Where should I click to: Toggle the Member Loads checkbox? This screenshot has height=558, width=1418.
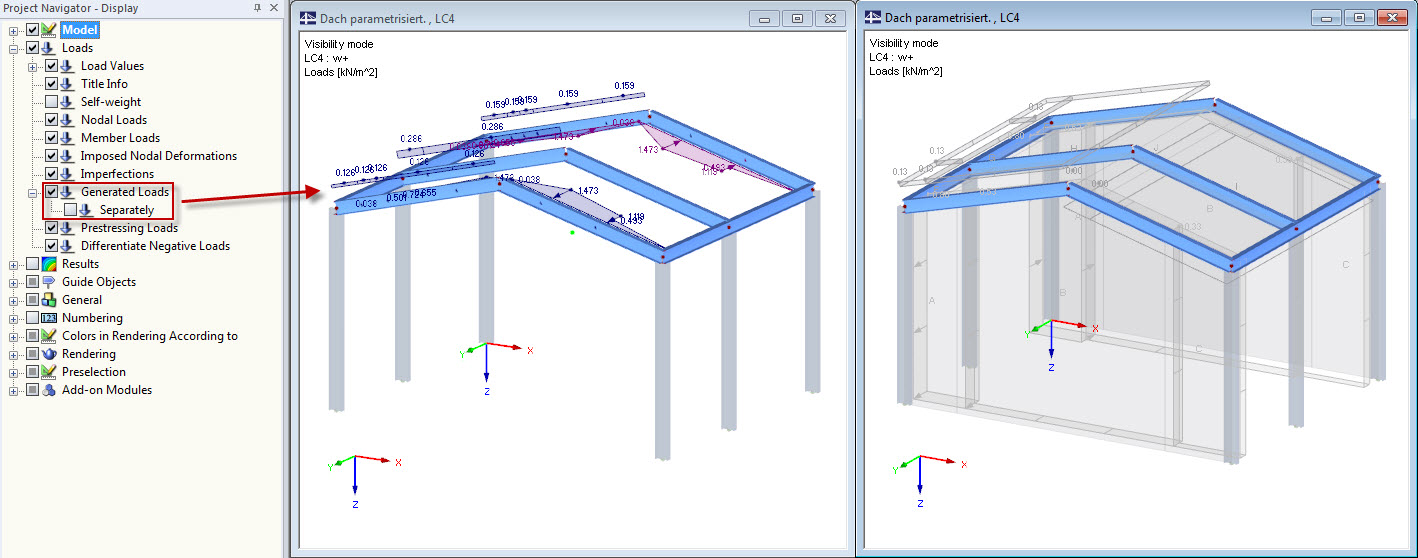(51, 138)
